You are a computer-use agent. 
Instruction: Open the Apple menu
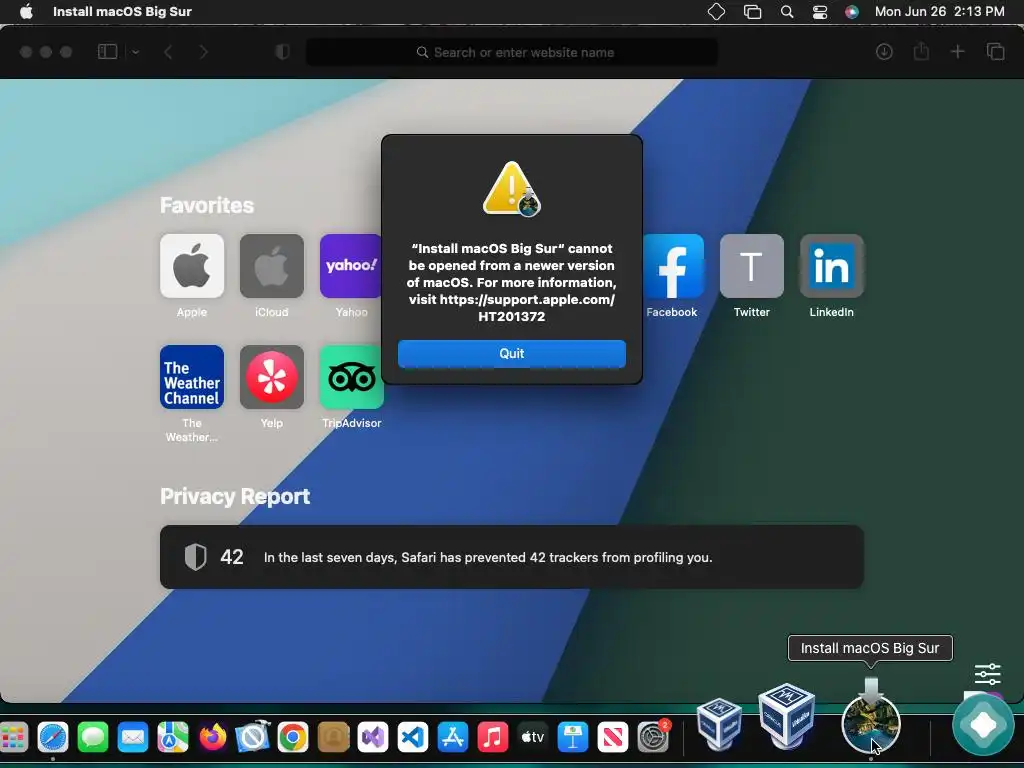(x=26, y=12)
